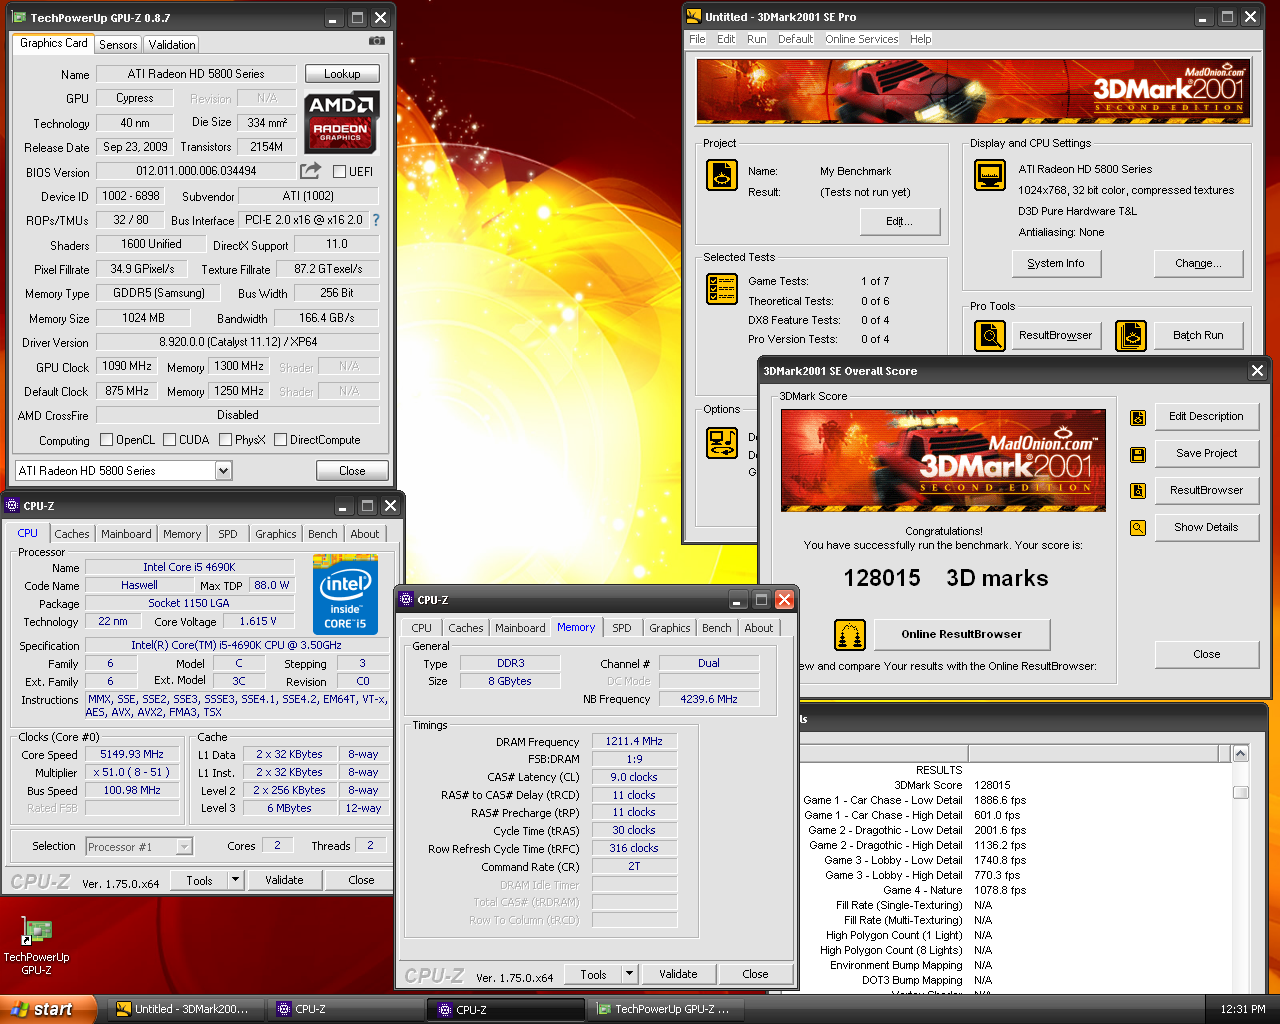Open the Online Services menu in 3DMark2001
The image size is (1280, 1024).
(862, 39)
